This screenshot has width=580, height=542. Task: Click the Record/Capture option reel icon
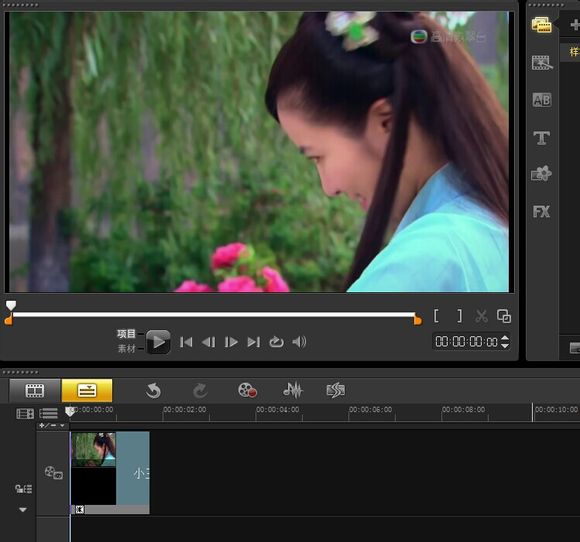tap(247, 390)
